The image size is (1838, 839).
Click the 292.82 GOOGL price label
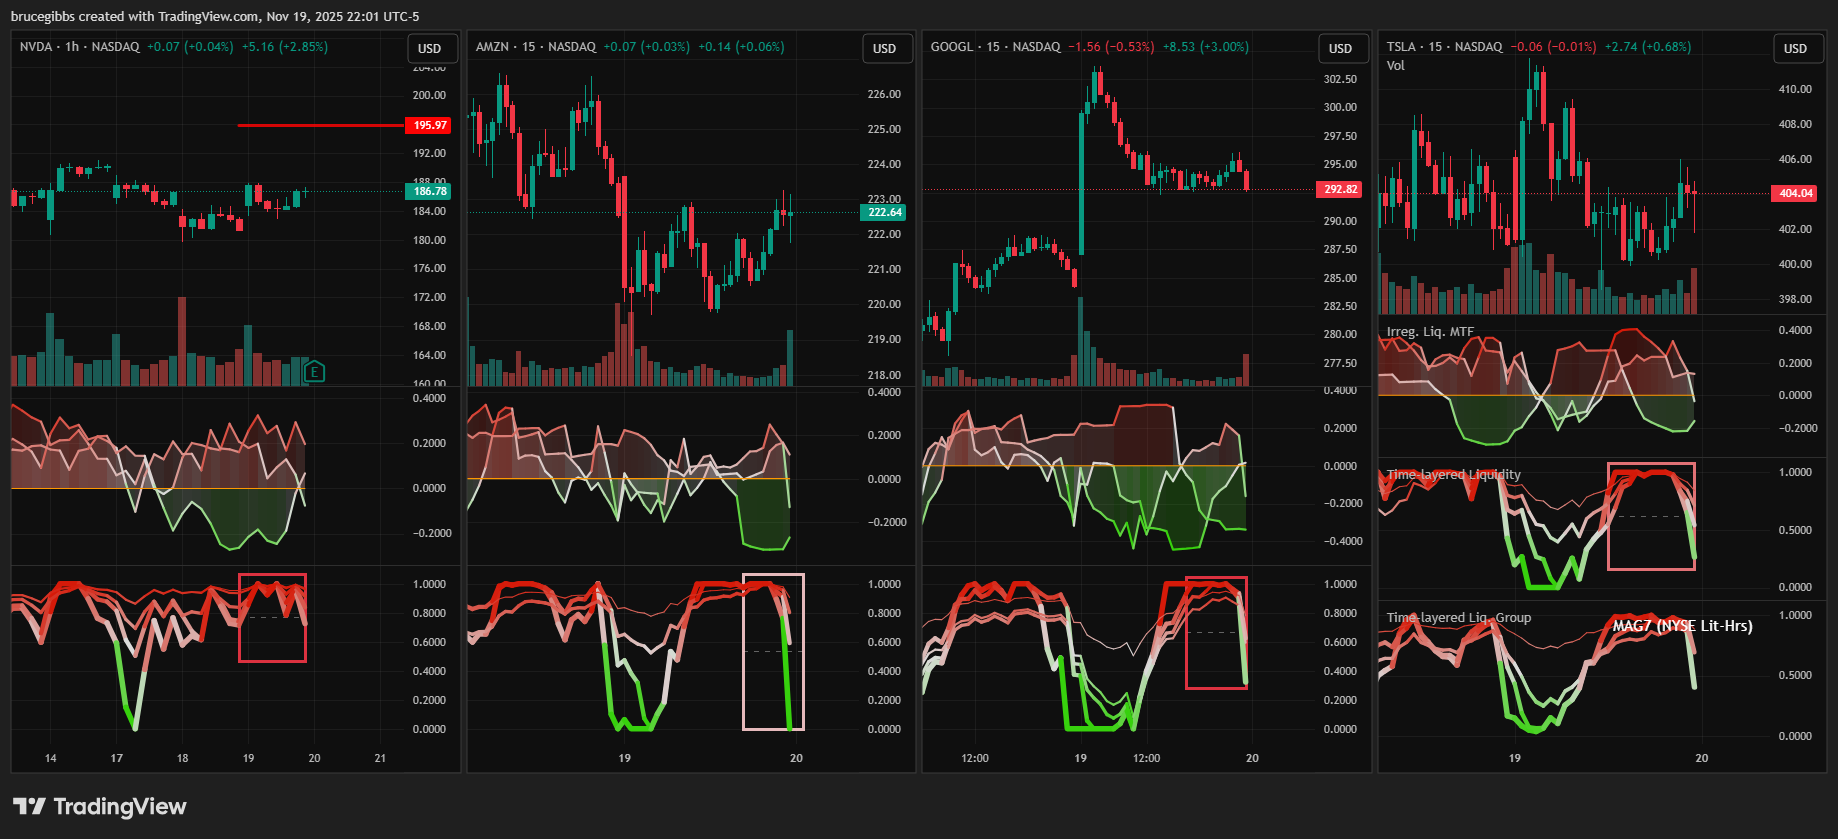pyautogui.click(x=1341, y=189)
